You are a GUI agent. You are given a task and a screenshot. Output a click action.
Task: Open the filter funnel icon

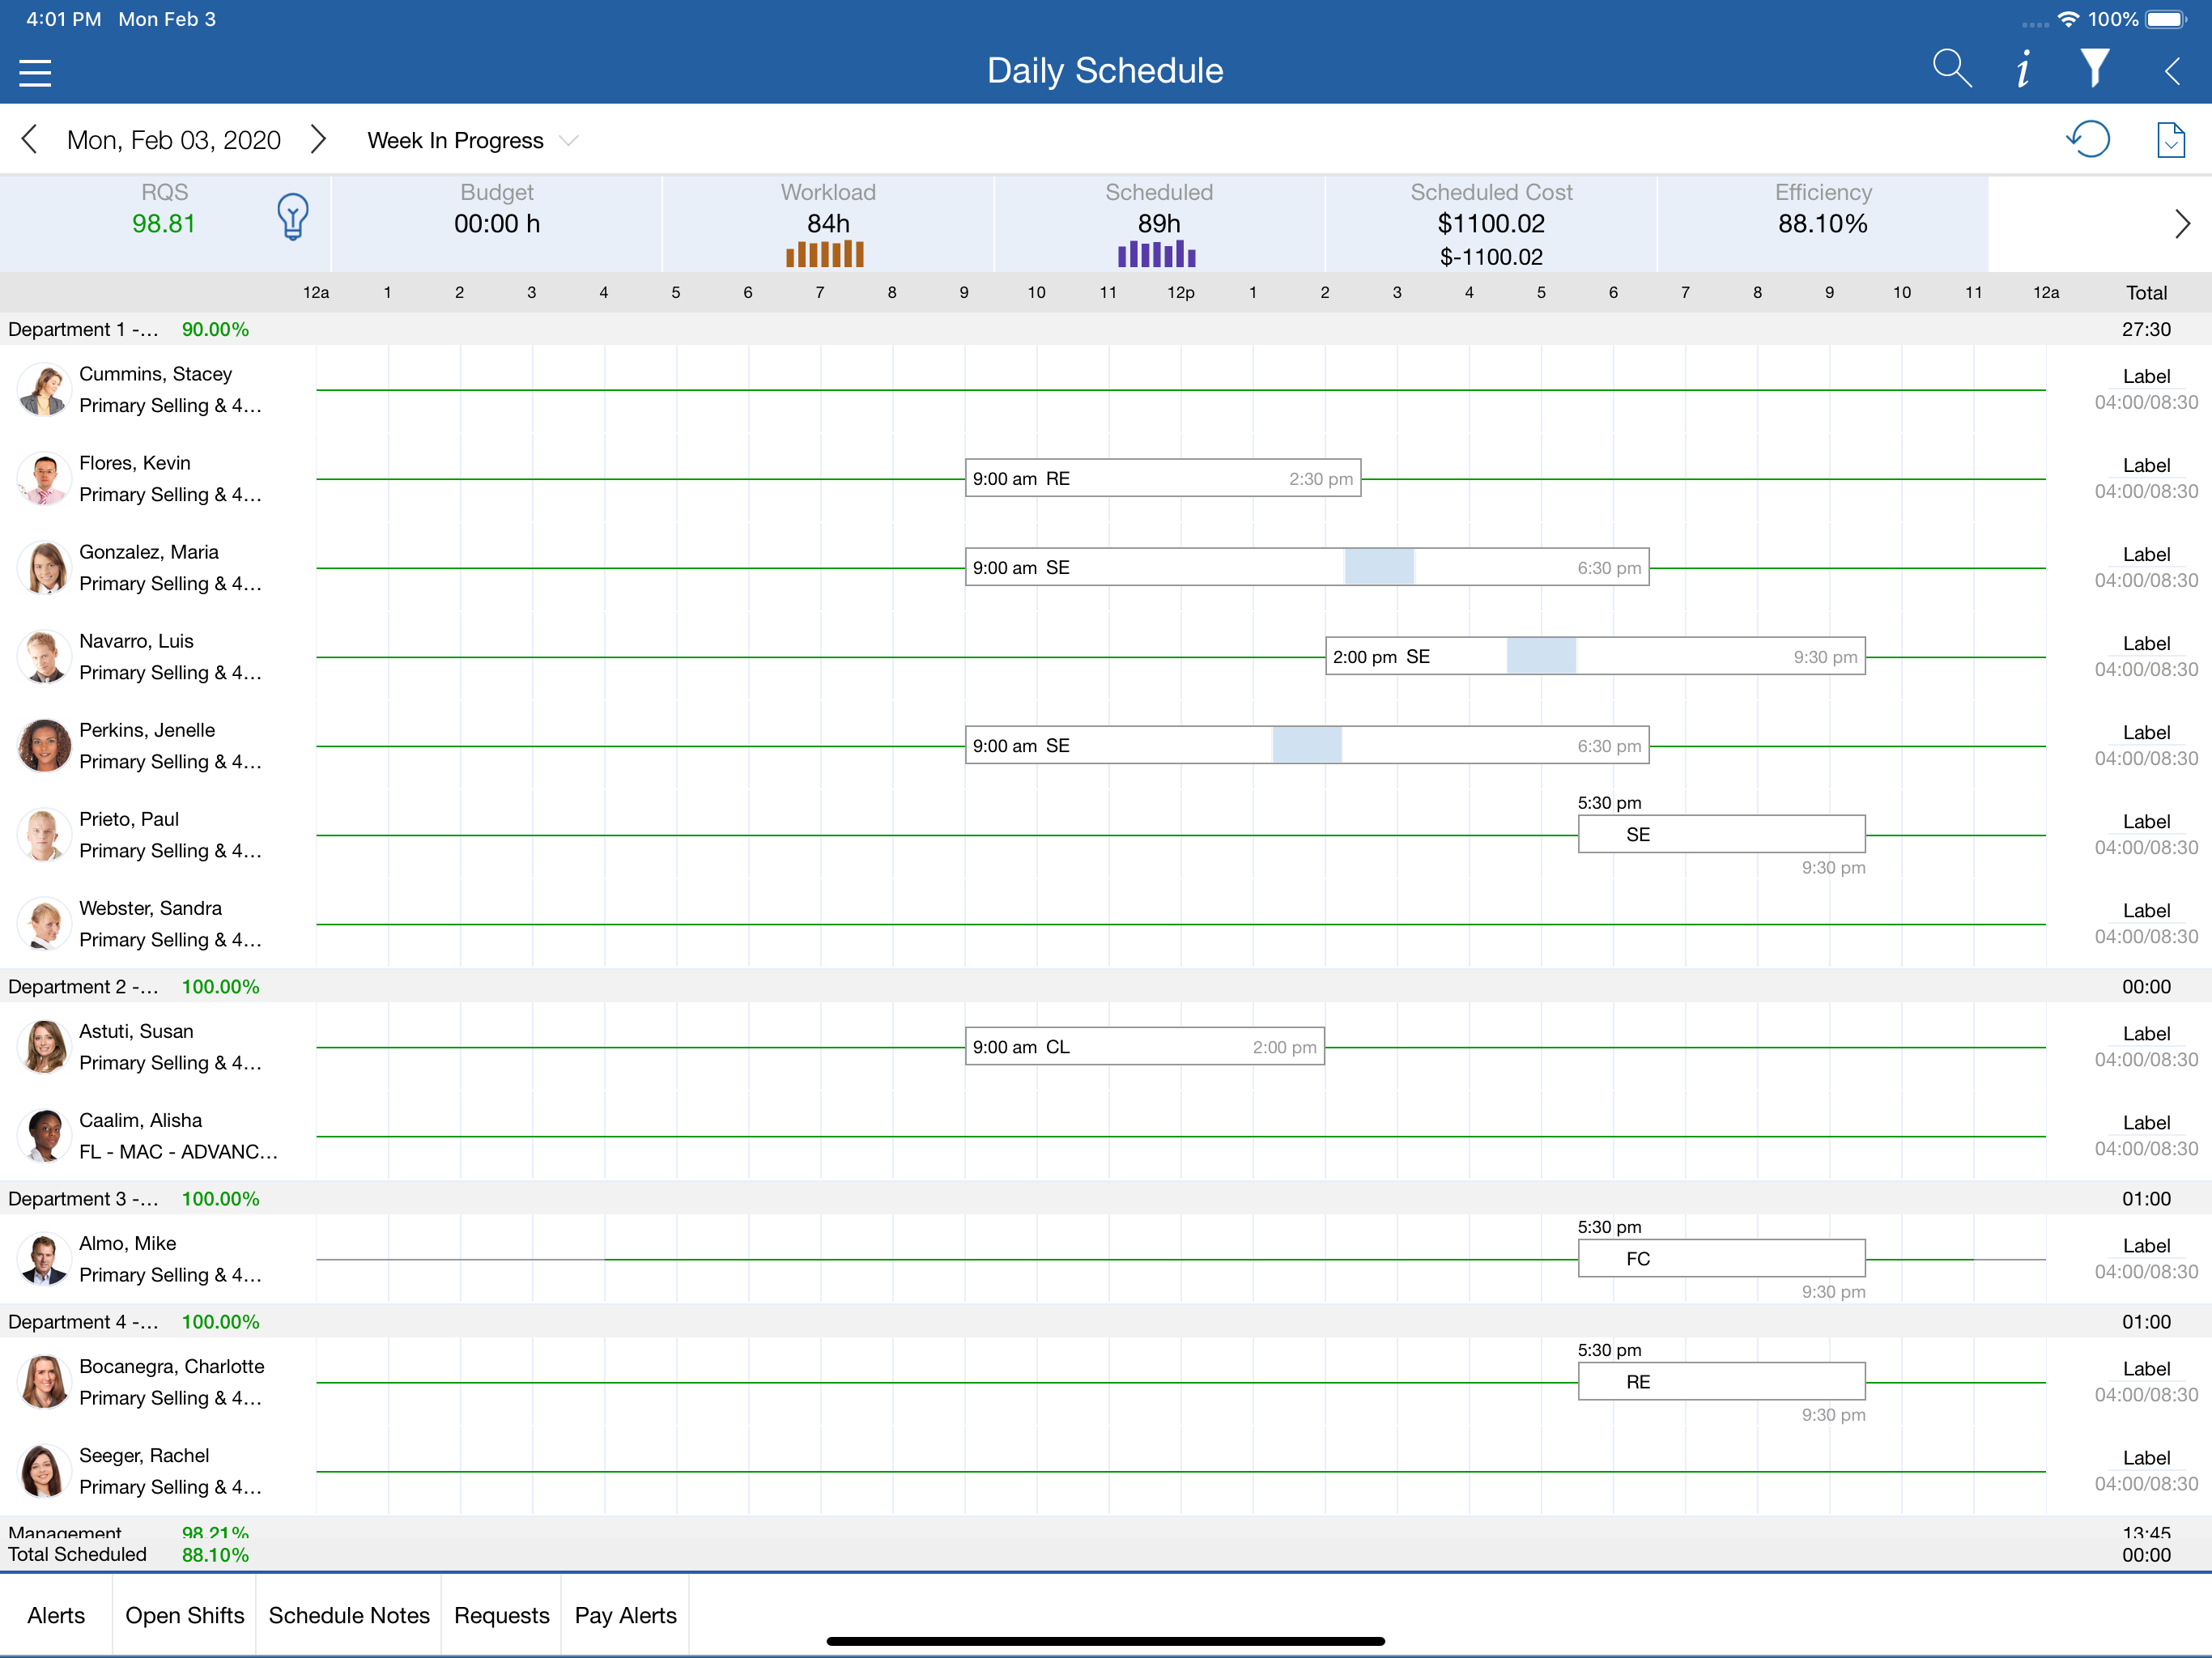tap(2094, 69)
